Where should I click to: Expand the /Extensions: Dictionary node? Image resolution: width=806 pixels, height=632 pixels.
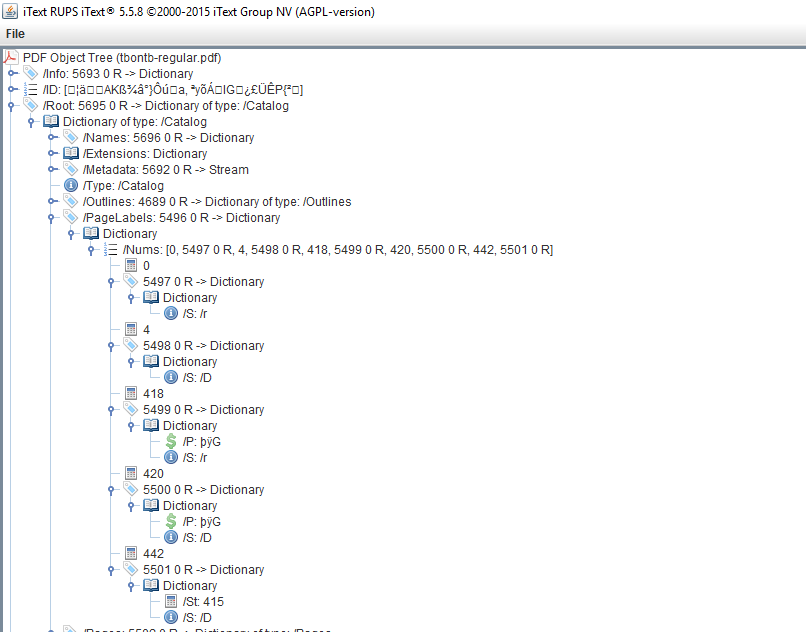click(x=51, y=153)
